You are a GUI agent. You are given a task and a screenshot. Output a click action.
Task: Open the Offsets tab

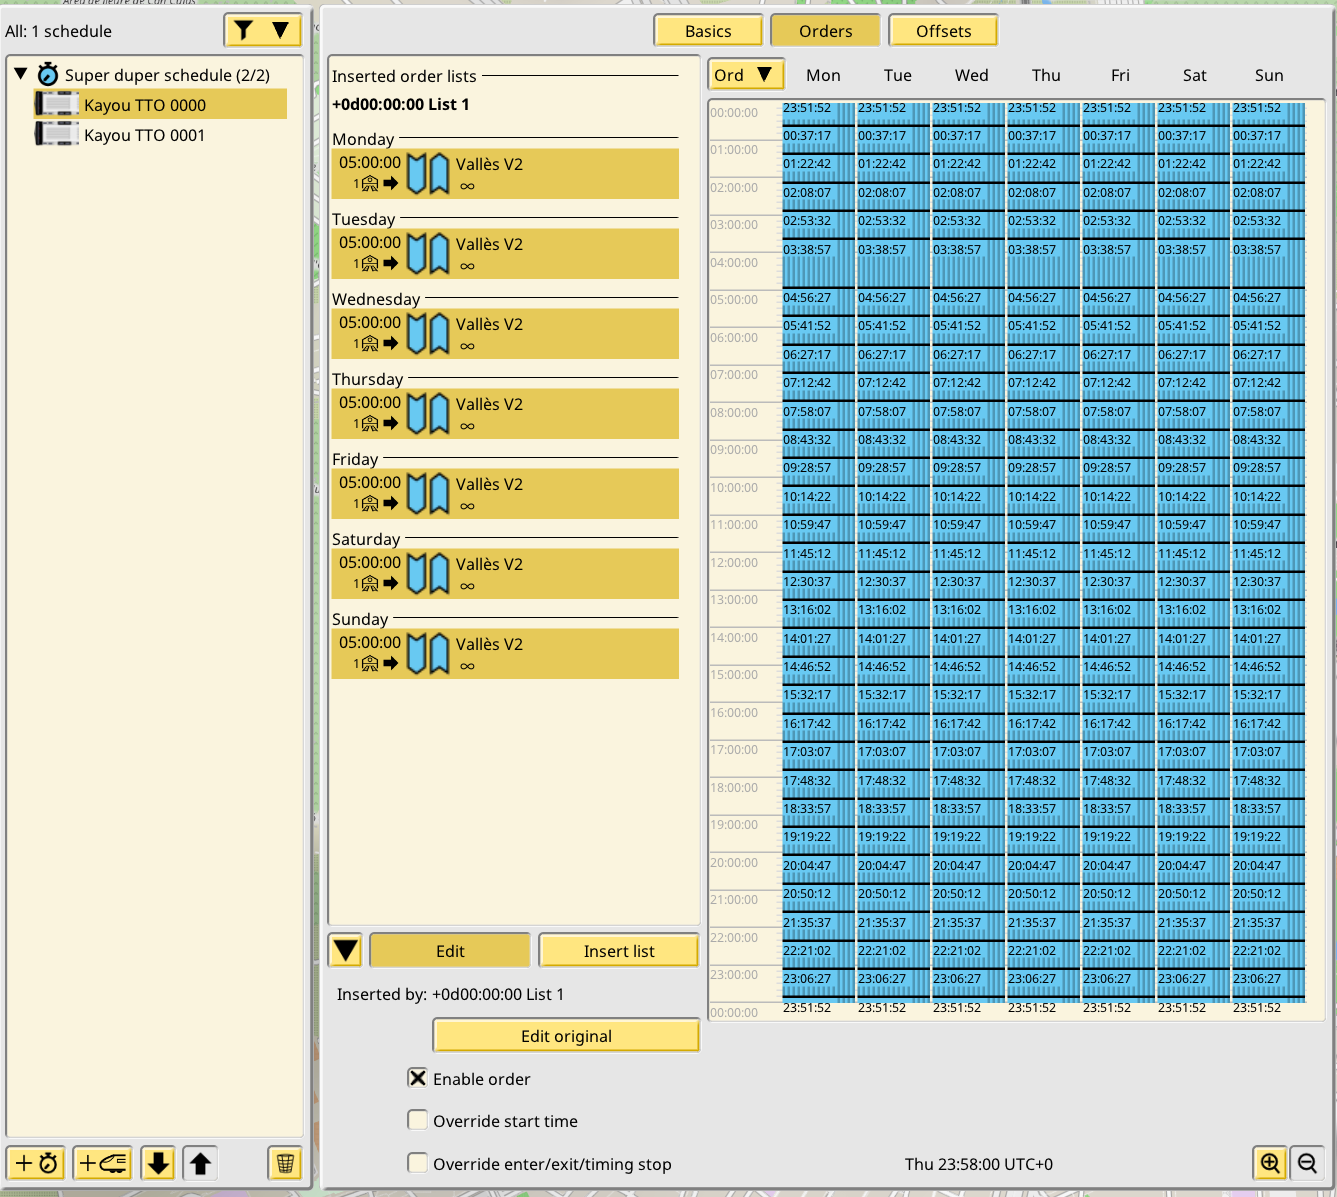(x=943, y=31)
